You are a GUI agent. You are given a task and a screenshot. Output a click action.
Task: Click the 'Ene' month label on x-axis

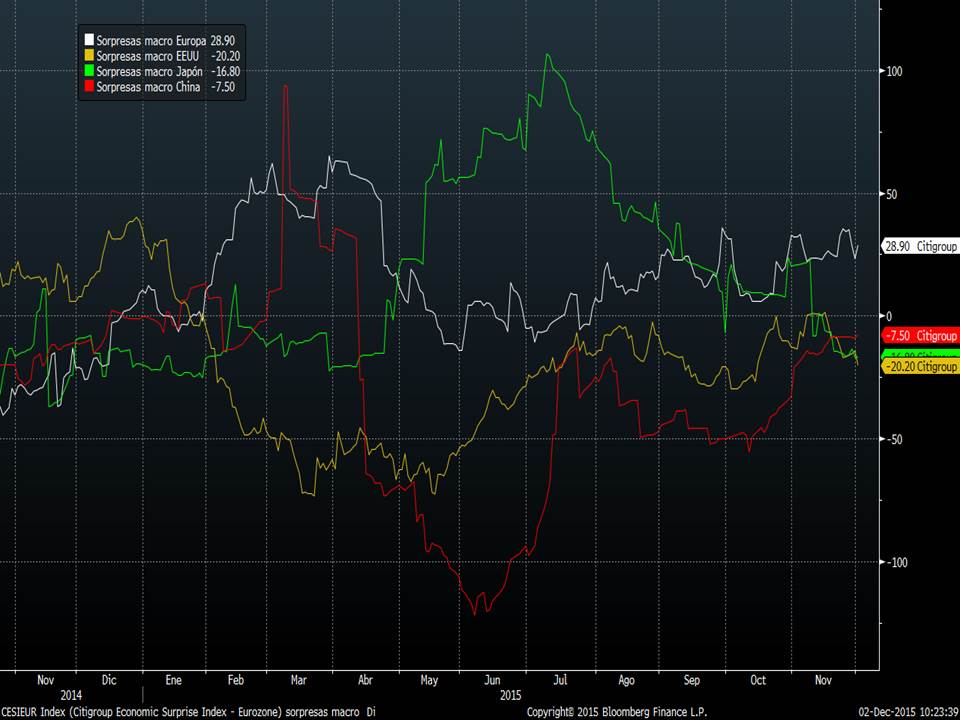173,680
